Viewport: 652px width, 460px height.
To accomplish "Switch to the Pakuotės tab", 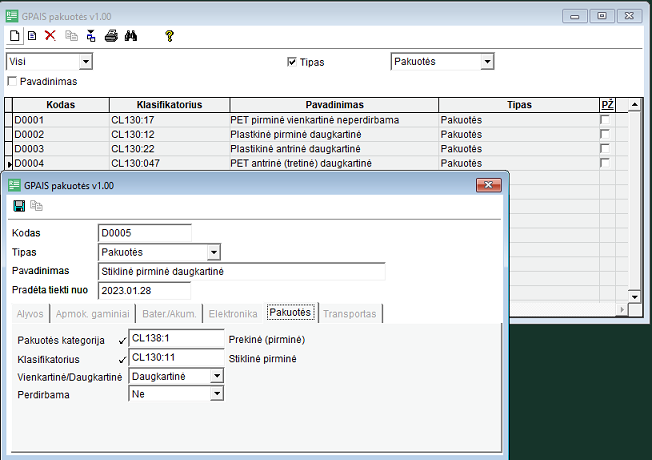I will [291, 313].
